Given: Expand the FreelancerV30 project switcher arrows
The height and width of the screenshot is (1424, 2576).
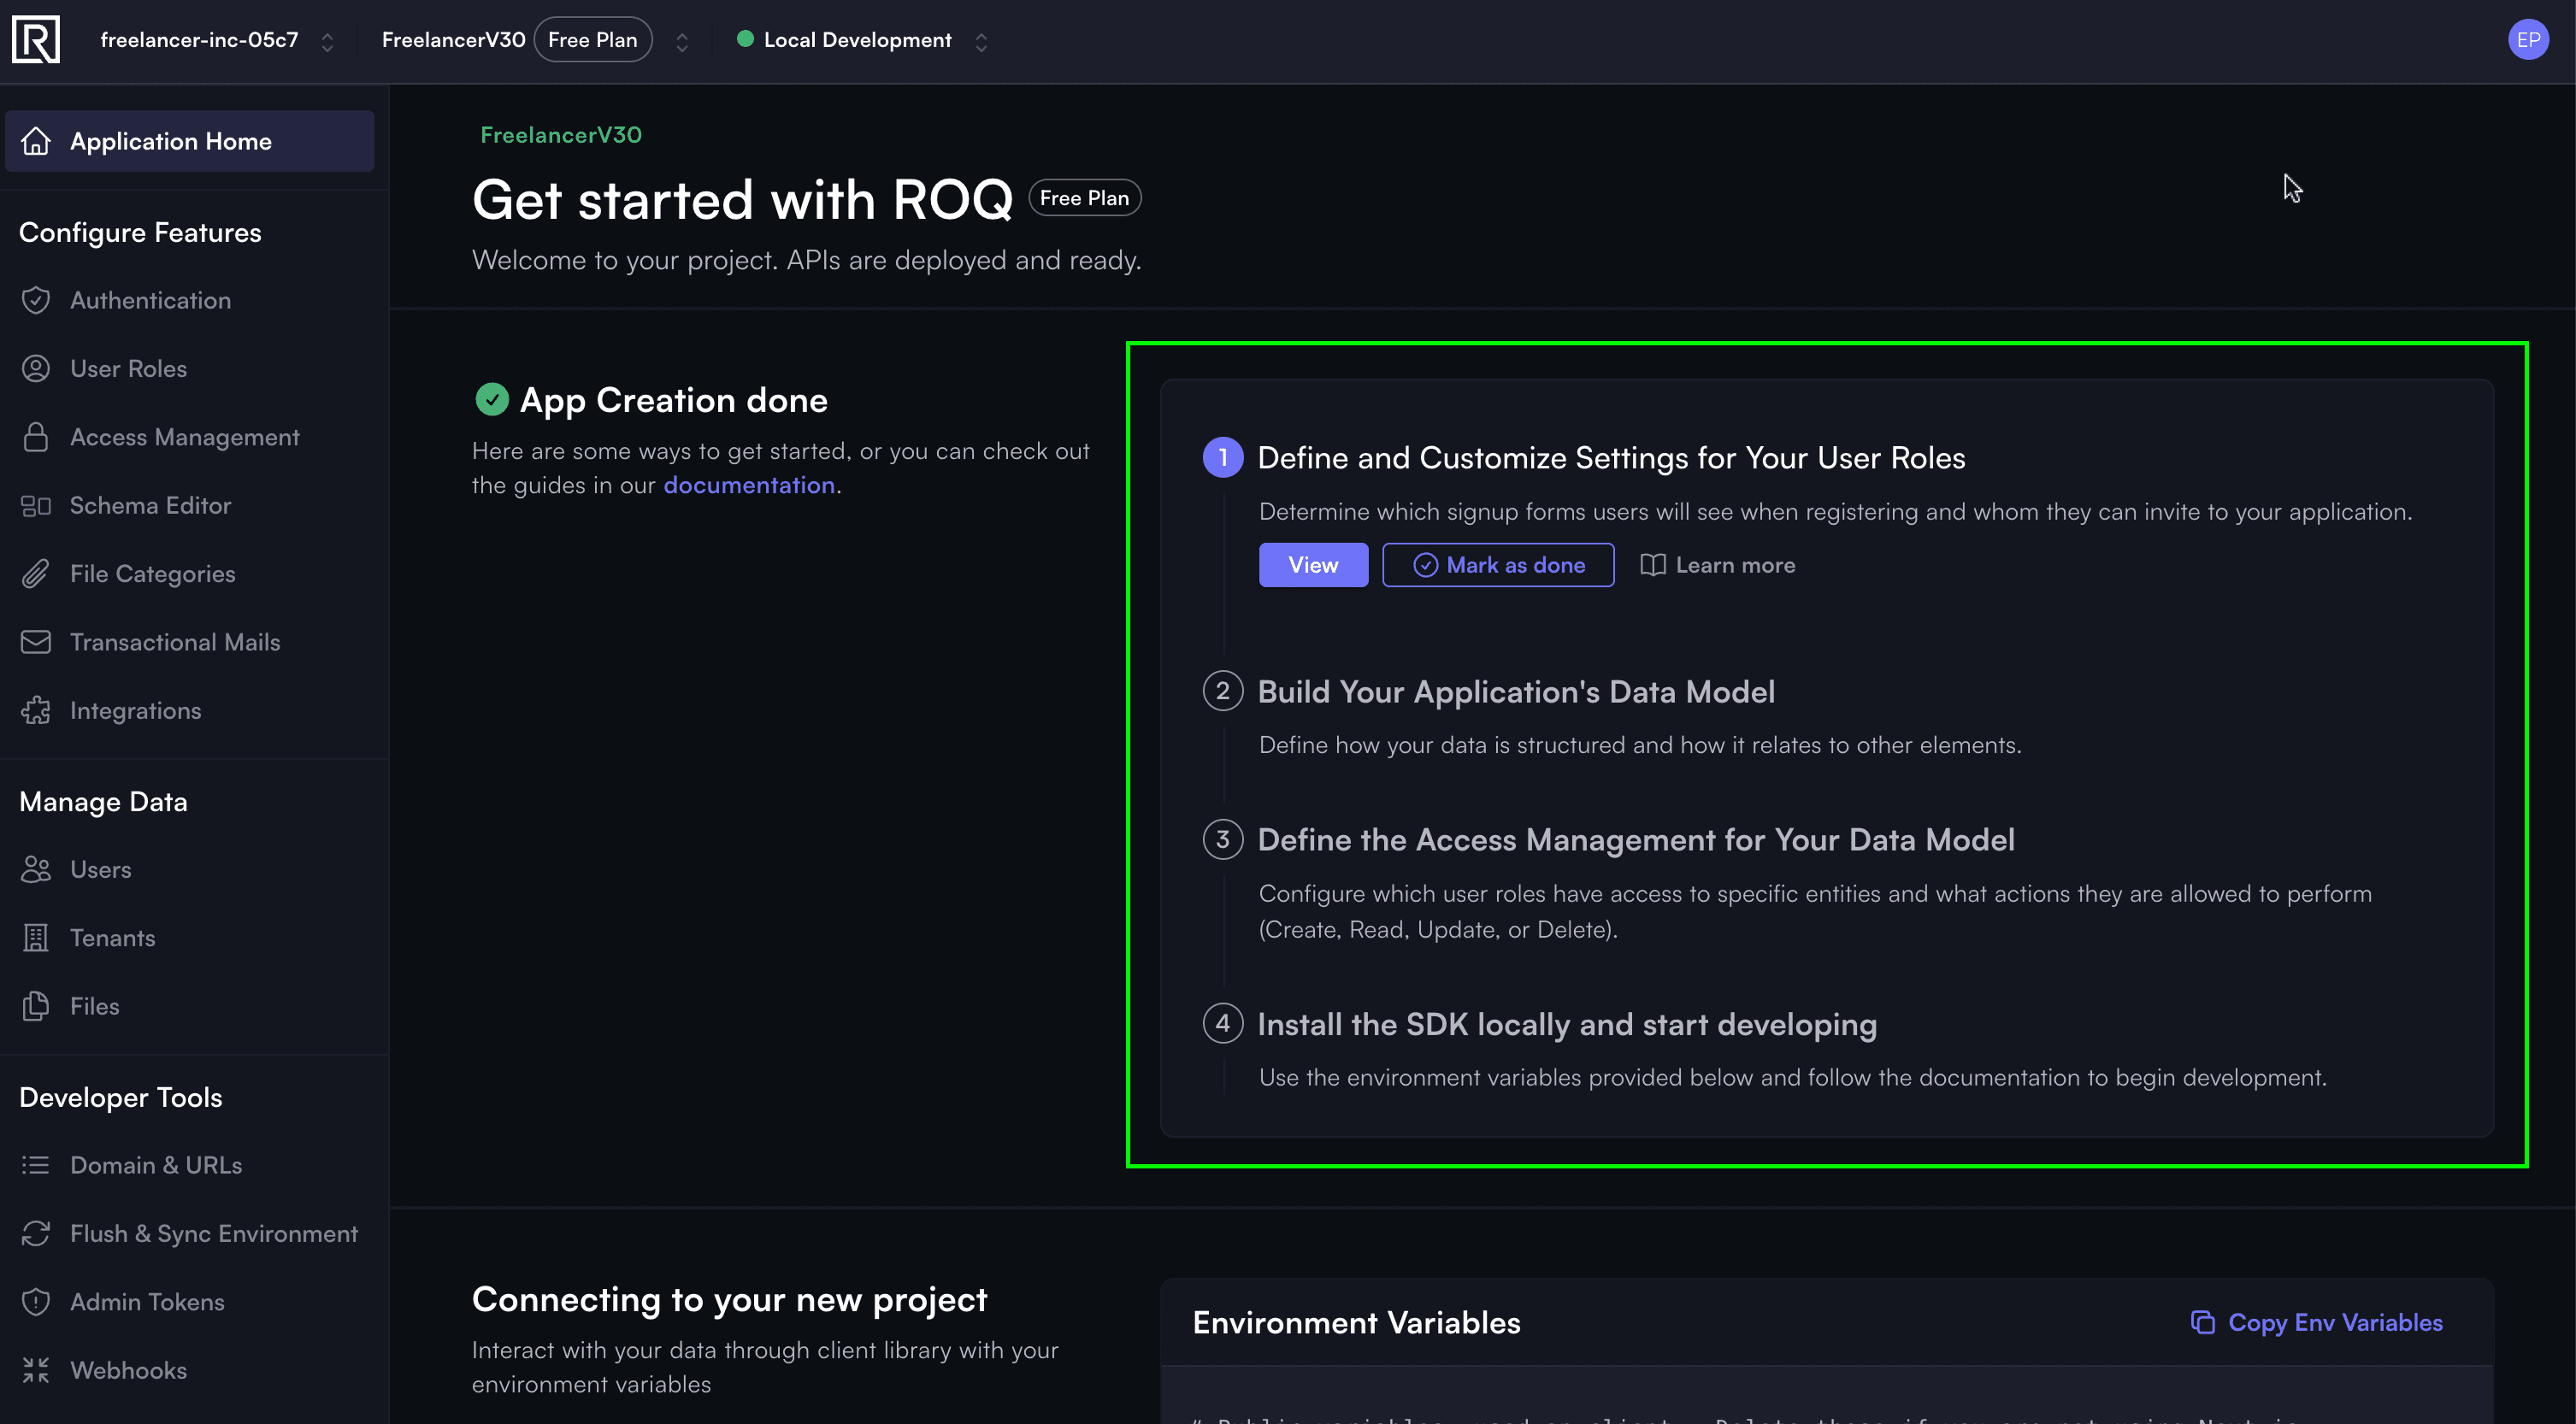Looking at the screenshot, I should pos(682,41).
